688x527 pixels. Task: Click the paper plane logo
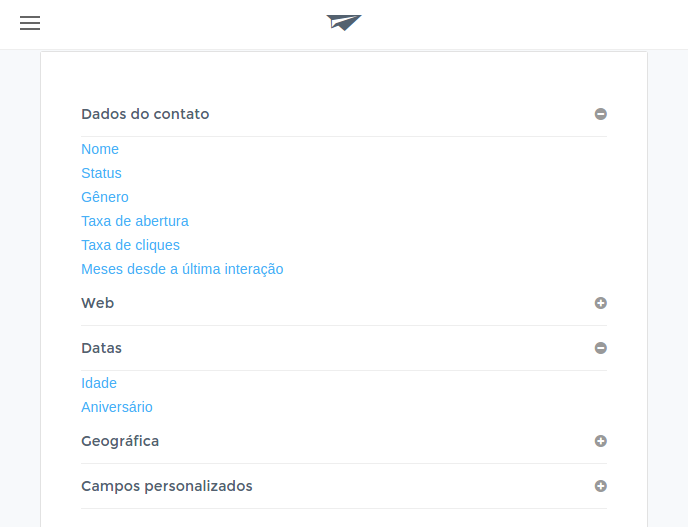click(344, 23)
